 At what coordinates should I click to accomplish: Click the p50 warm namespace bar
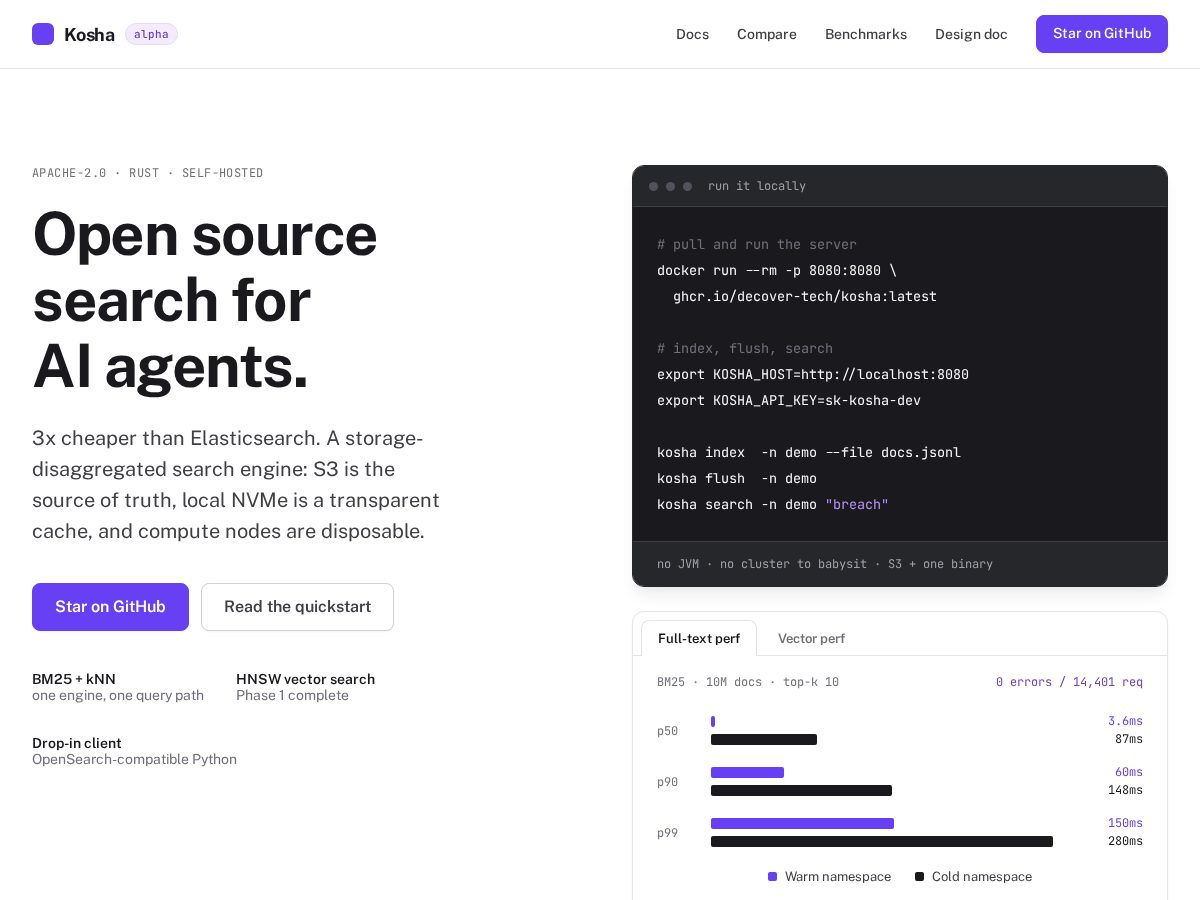pyautogui.click(x=713, y=722)
